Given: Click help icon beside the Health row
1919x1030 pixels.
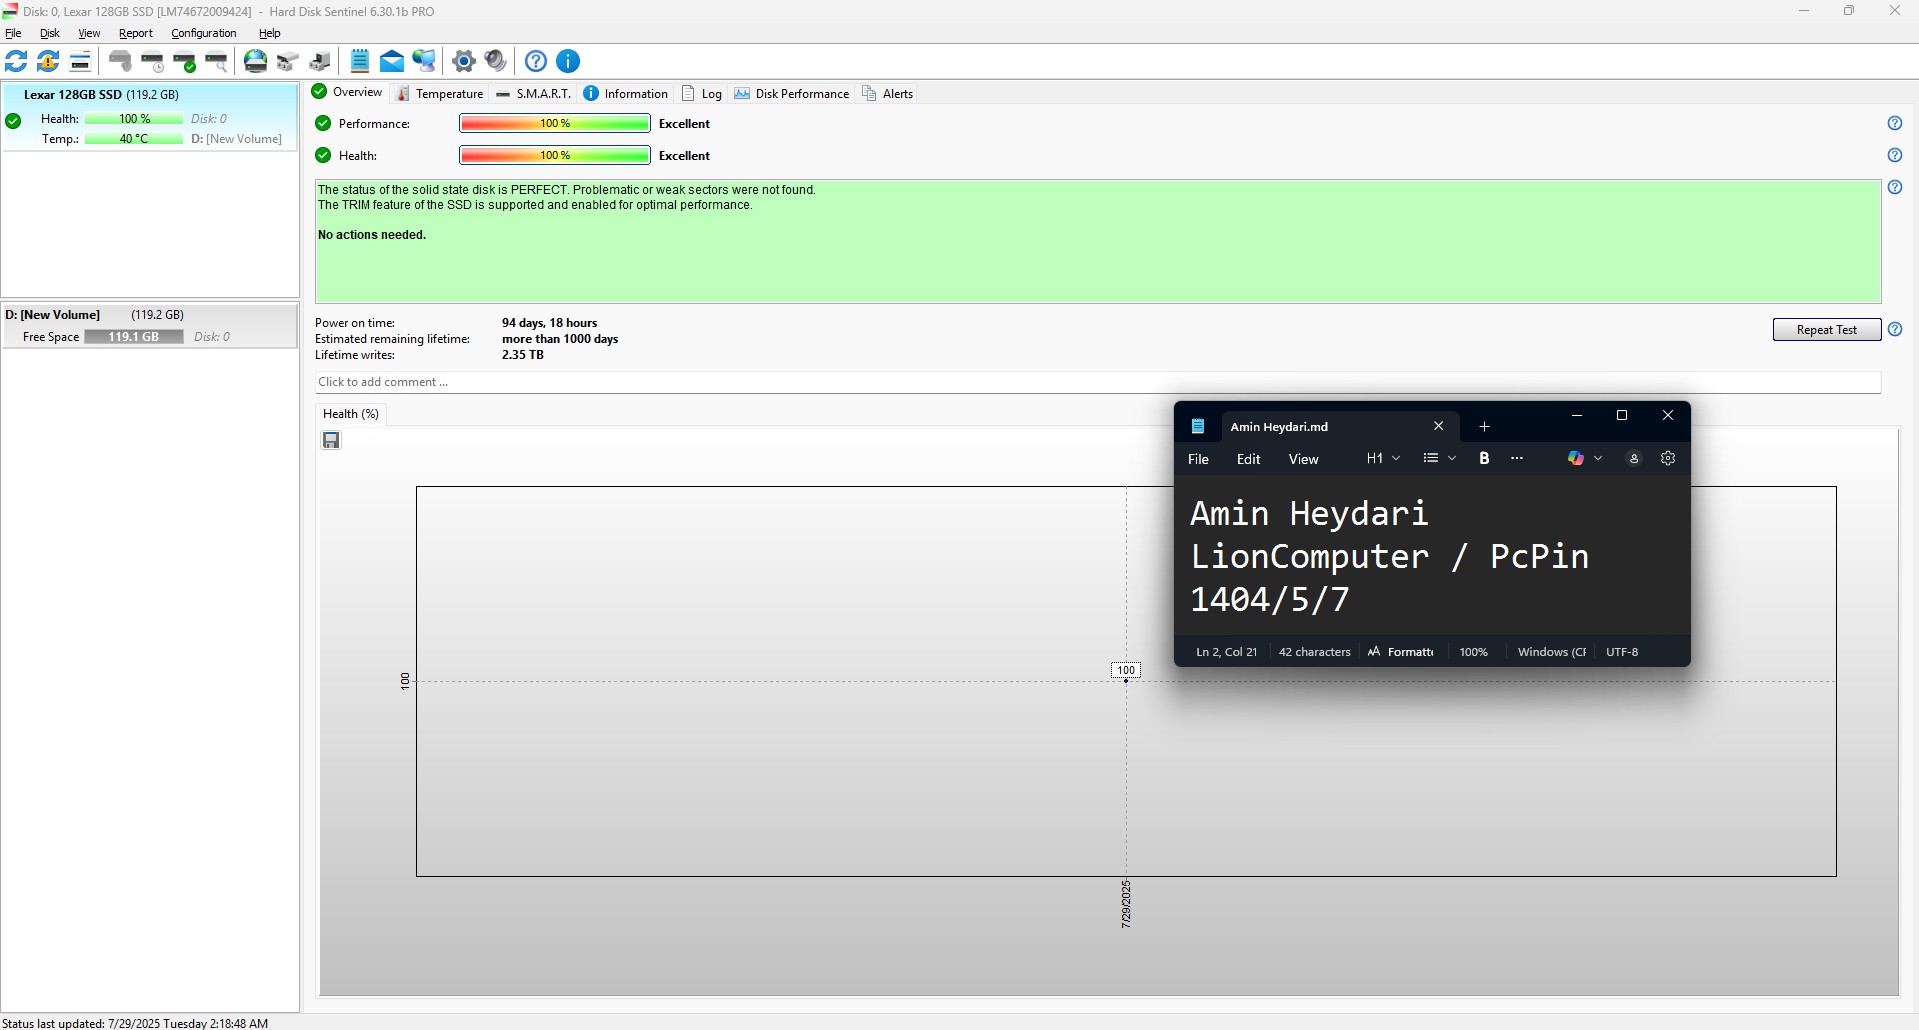Looking at the screenshot, I should tap(1894, 155).
